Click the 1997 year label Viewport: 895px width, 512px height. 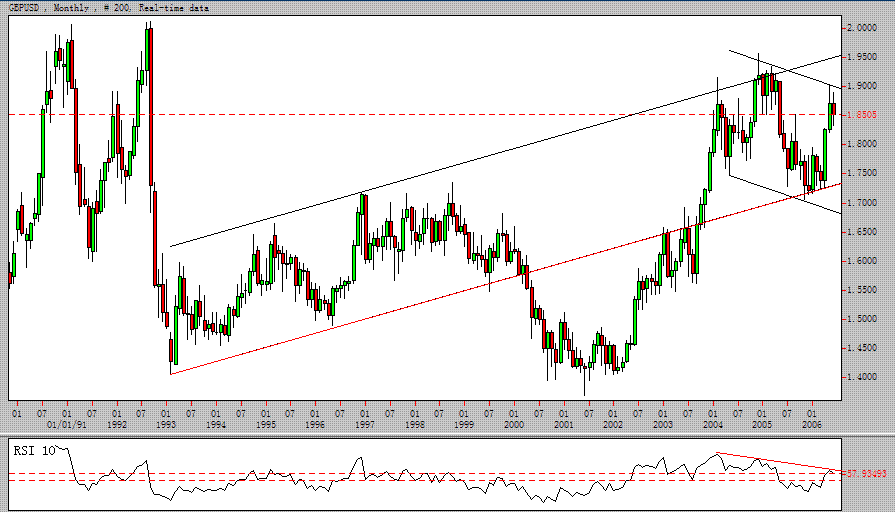pyautogui.click(x=365, y=425)
